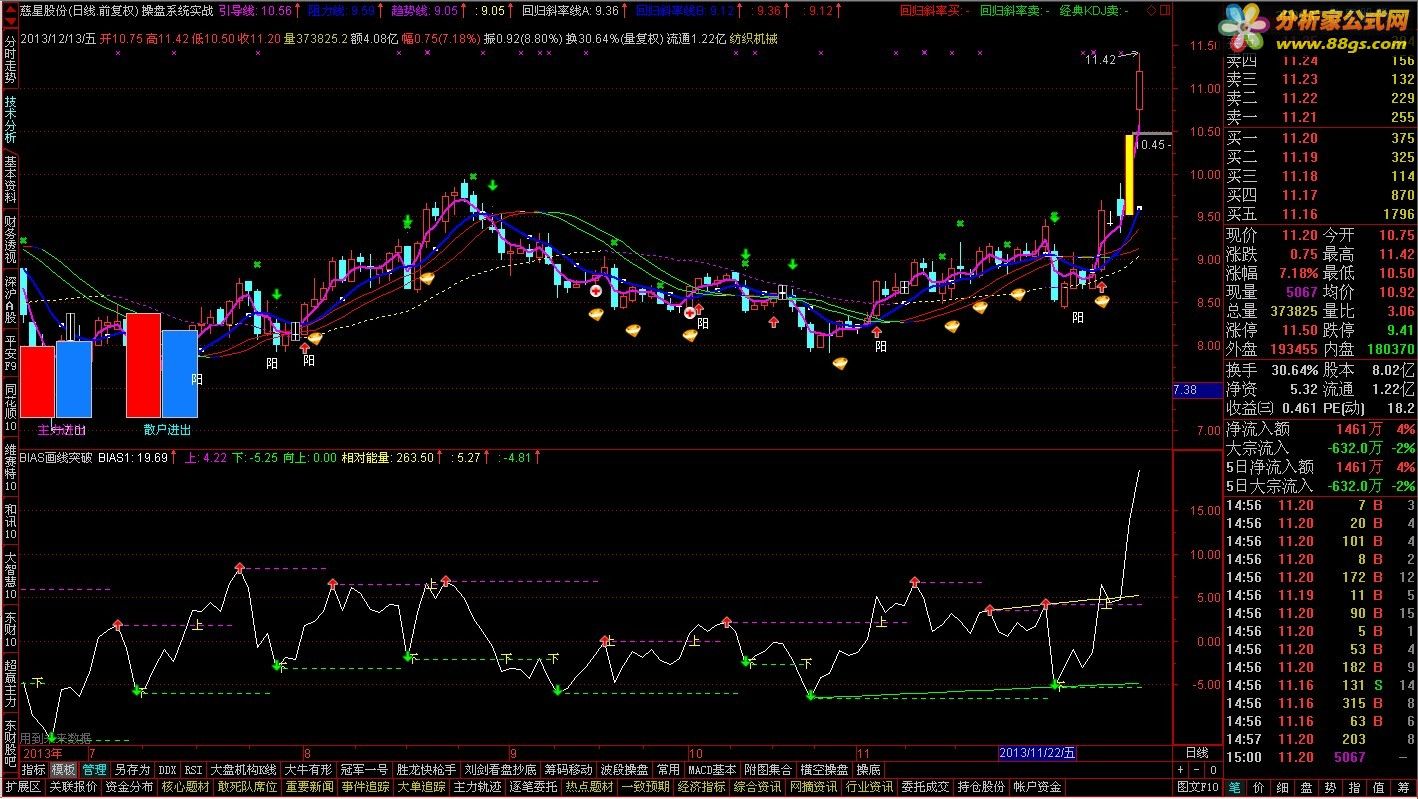Open the 扩展区 tab
Viewport: 1418px width, 799px height.
click(x=22, y=787)
